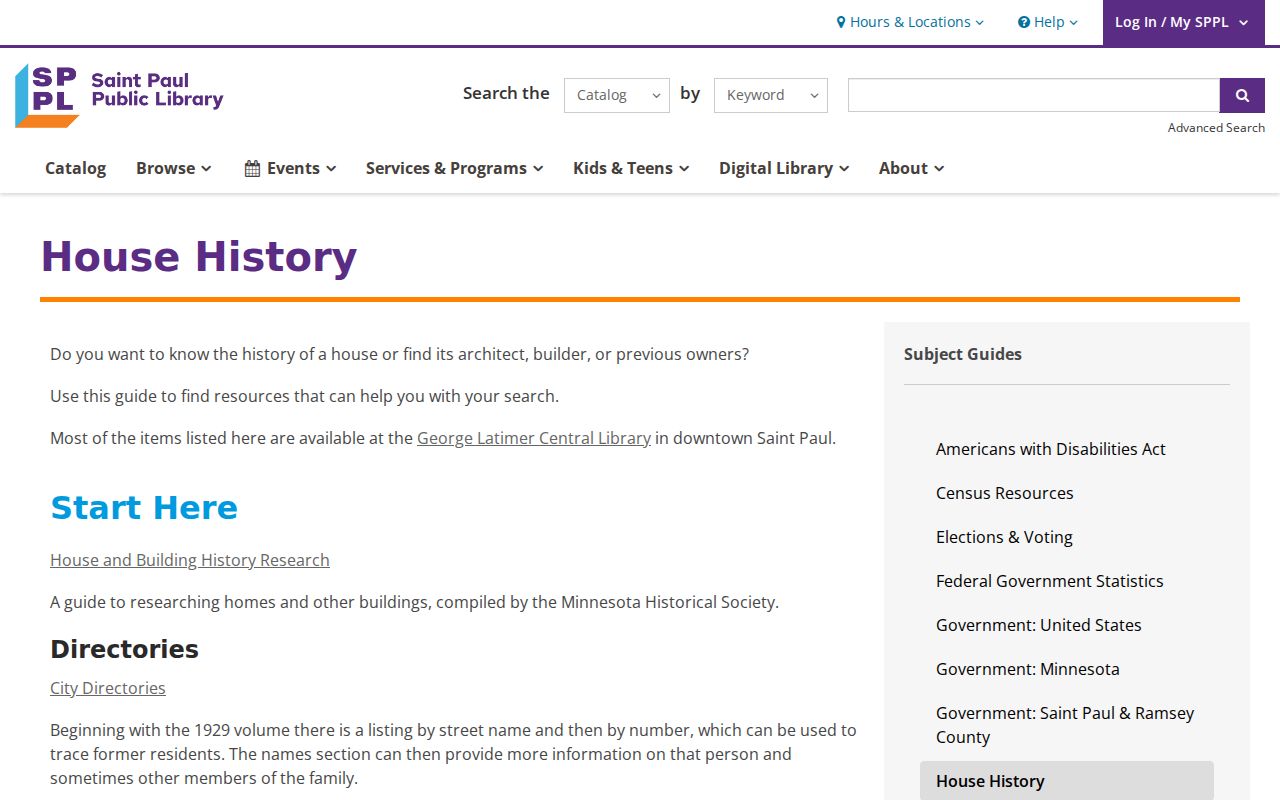Open the Hours & Locations dropdown
The height and width of the screenshot is (800, 1280).
pos(910,22)
